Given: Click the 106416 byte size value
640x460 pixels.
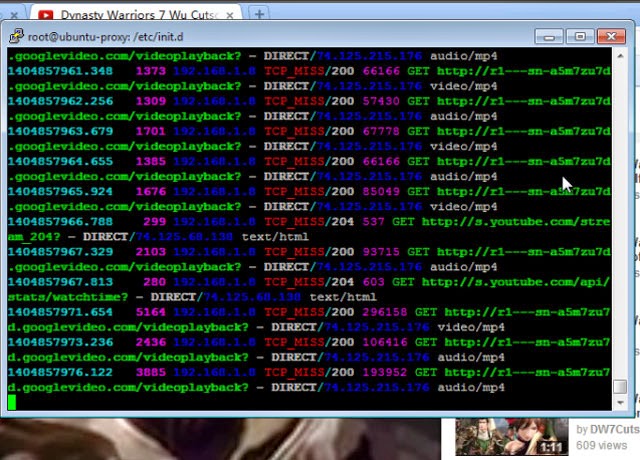Looking at the screenshot, I should (x=385, y=342).
